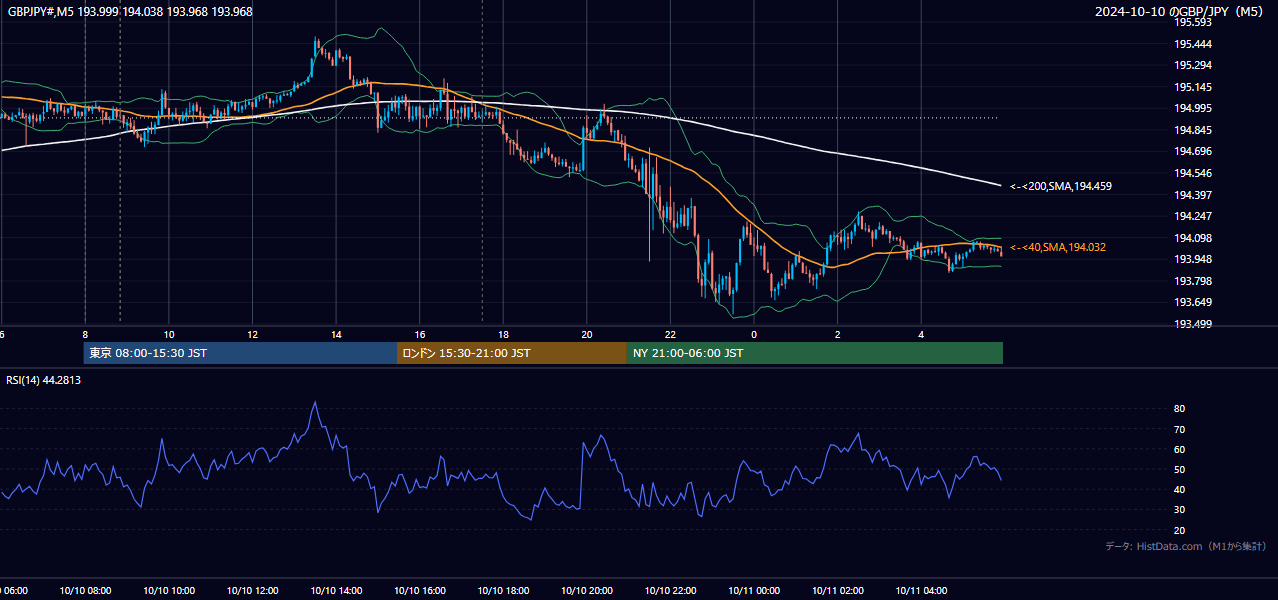Click price axis label 195.145
Image resolution: width=1278 pixels, height=600 pixels.
pyautogui.click(x=1193, y=87)
